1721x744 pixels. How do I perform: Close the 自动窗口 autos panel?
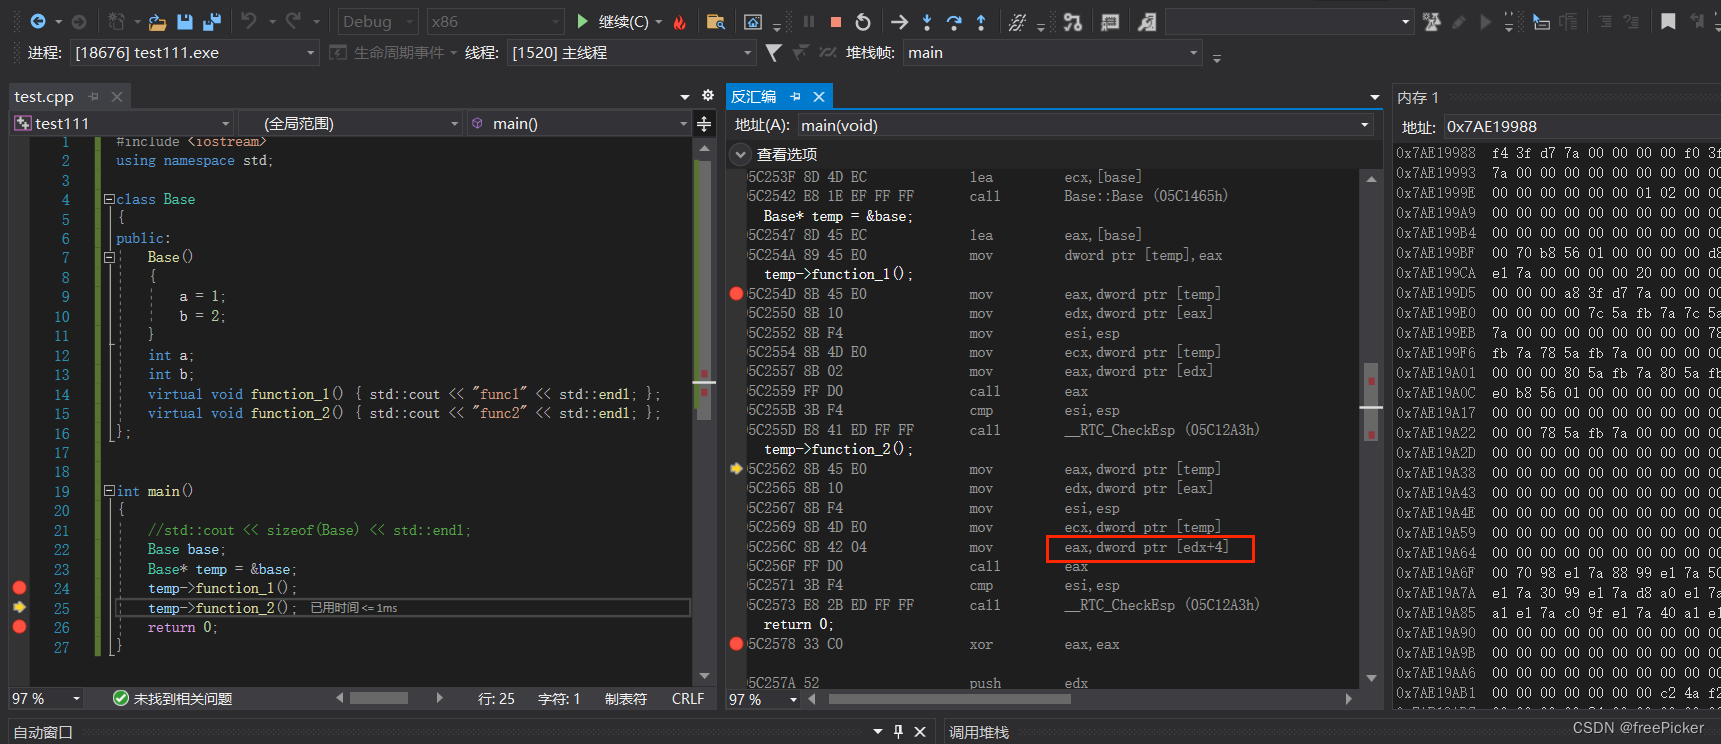point(920,732)
